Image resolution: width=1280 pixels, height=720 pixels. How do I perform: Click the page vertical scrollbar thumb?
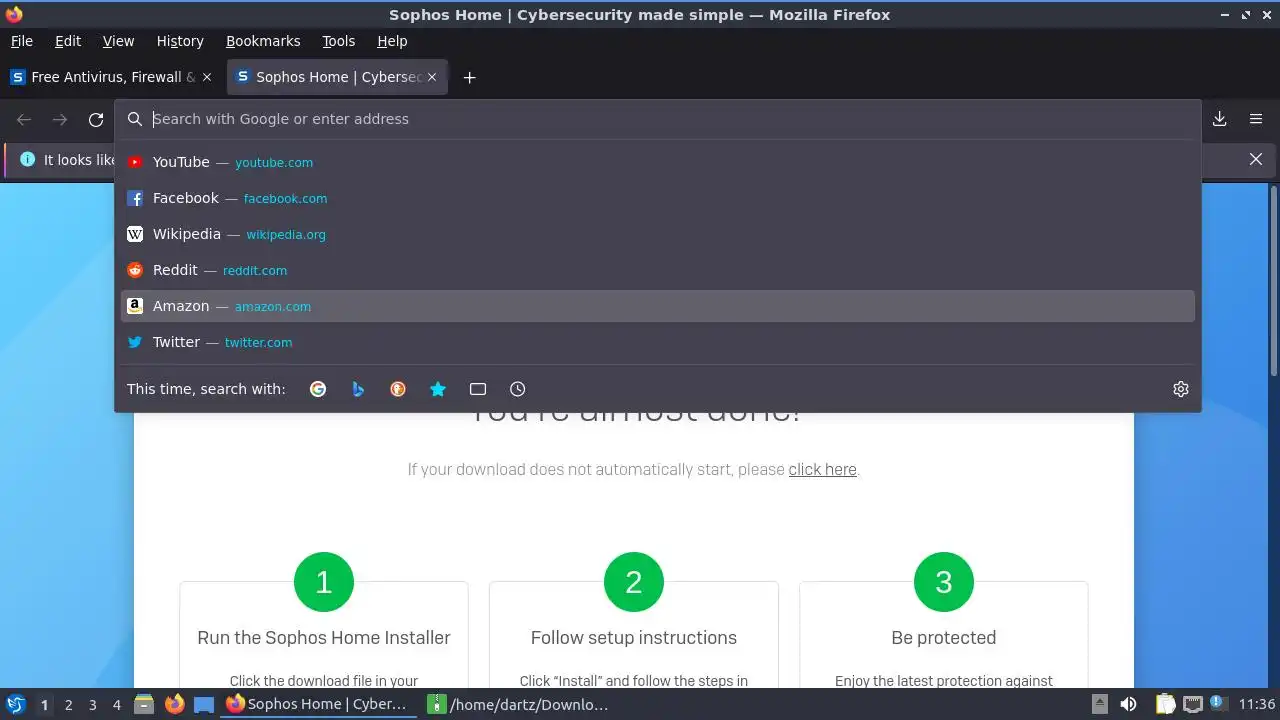pyautogui.click(x=1273, y=280)
